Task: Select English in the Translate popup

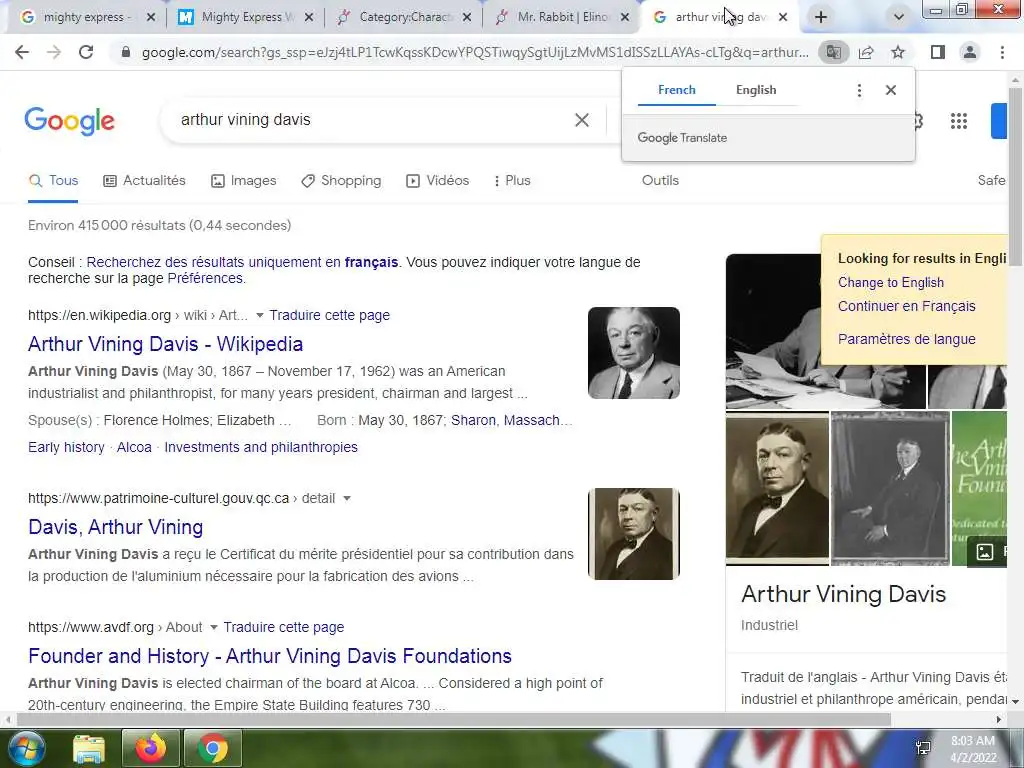Action: coord(756,90)
